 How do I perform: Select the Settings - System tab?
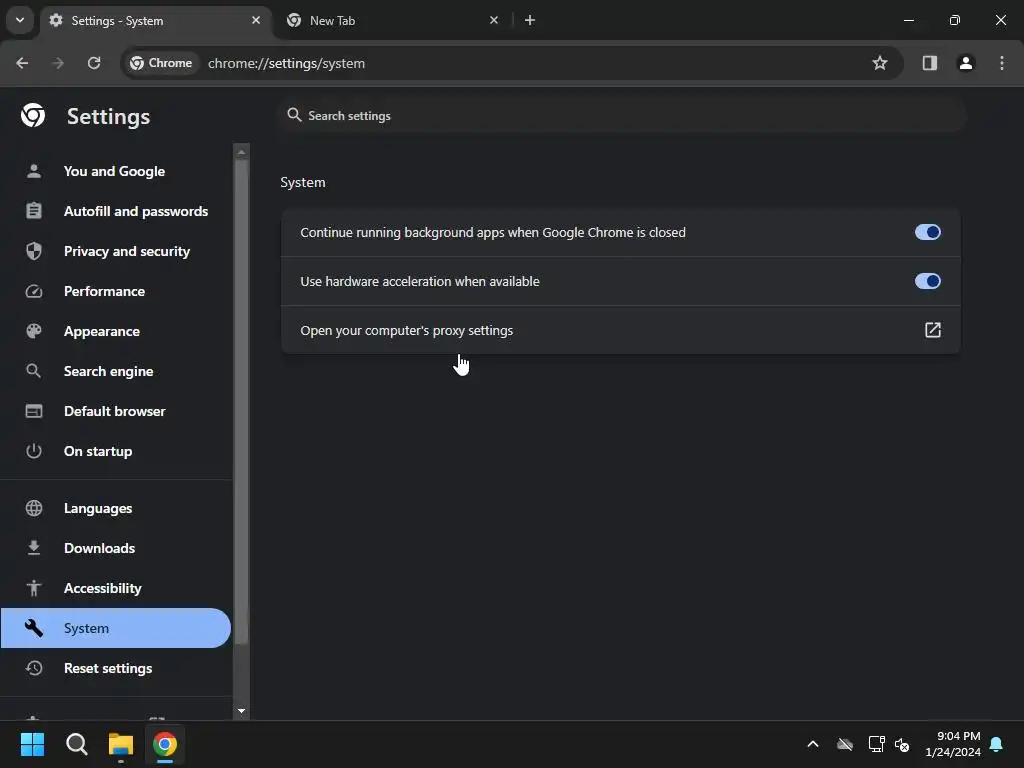(x=157, y=20)
